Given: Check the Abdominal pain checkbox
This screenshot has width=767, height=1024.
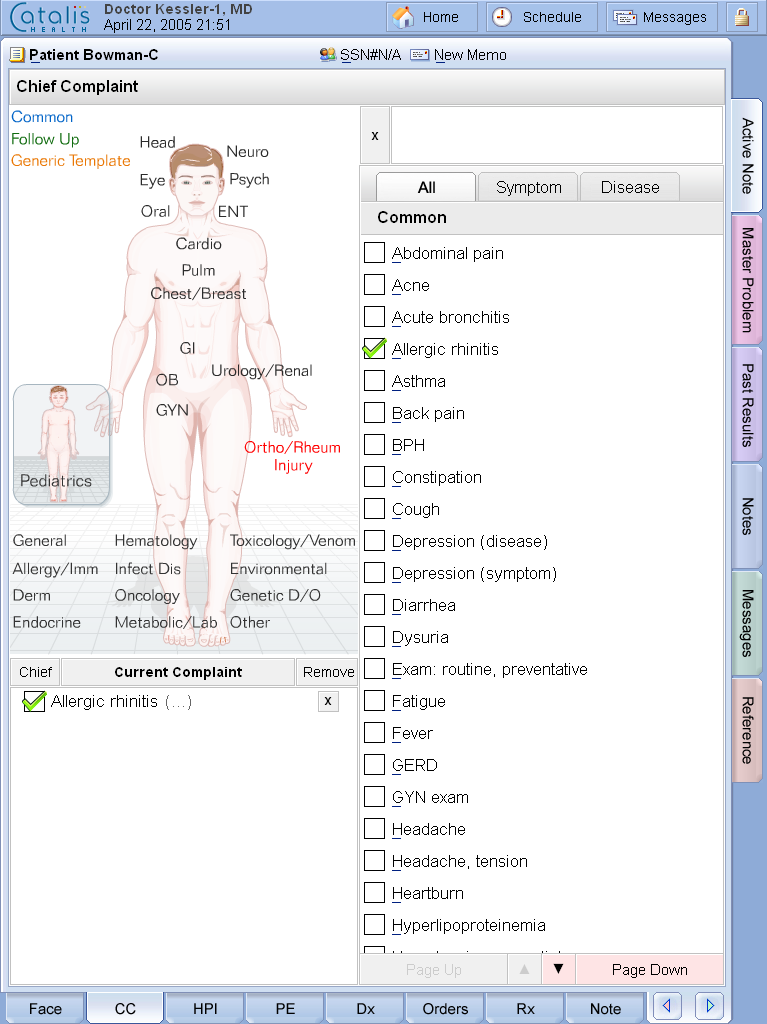Looking at the screenshot, I should coord(374,253).
